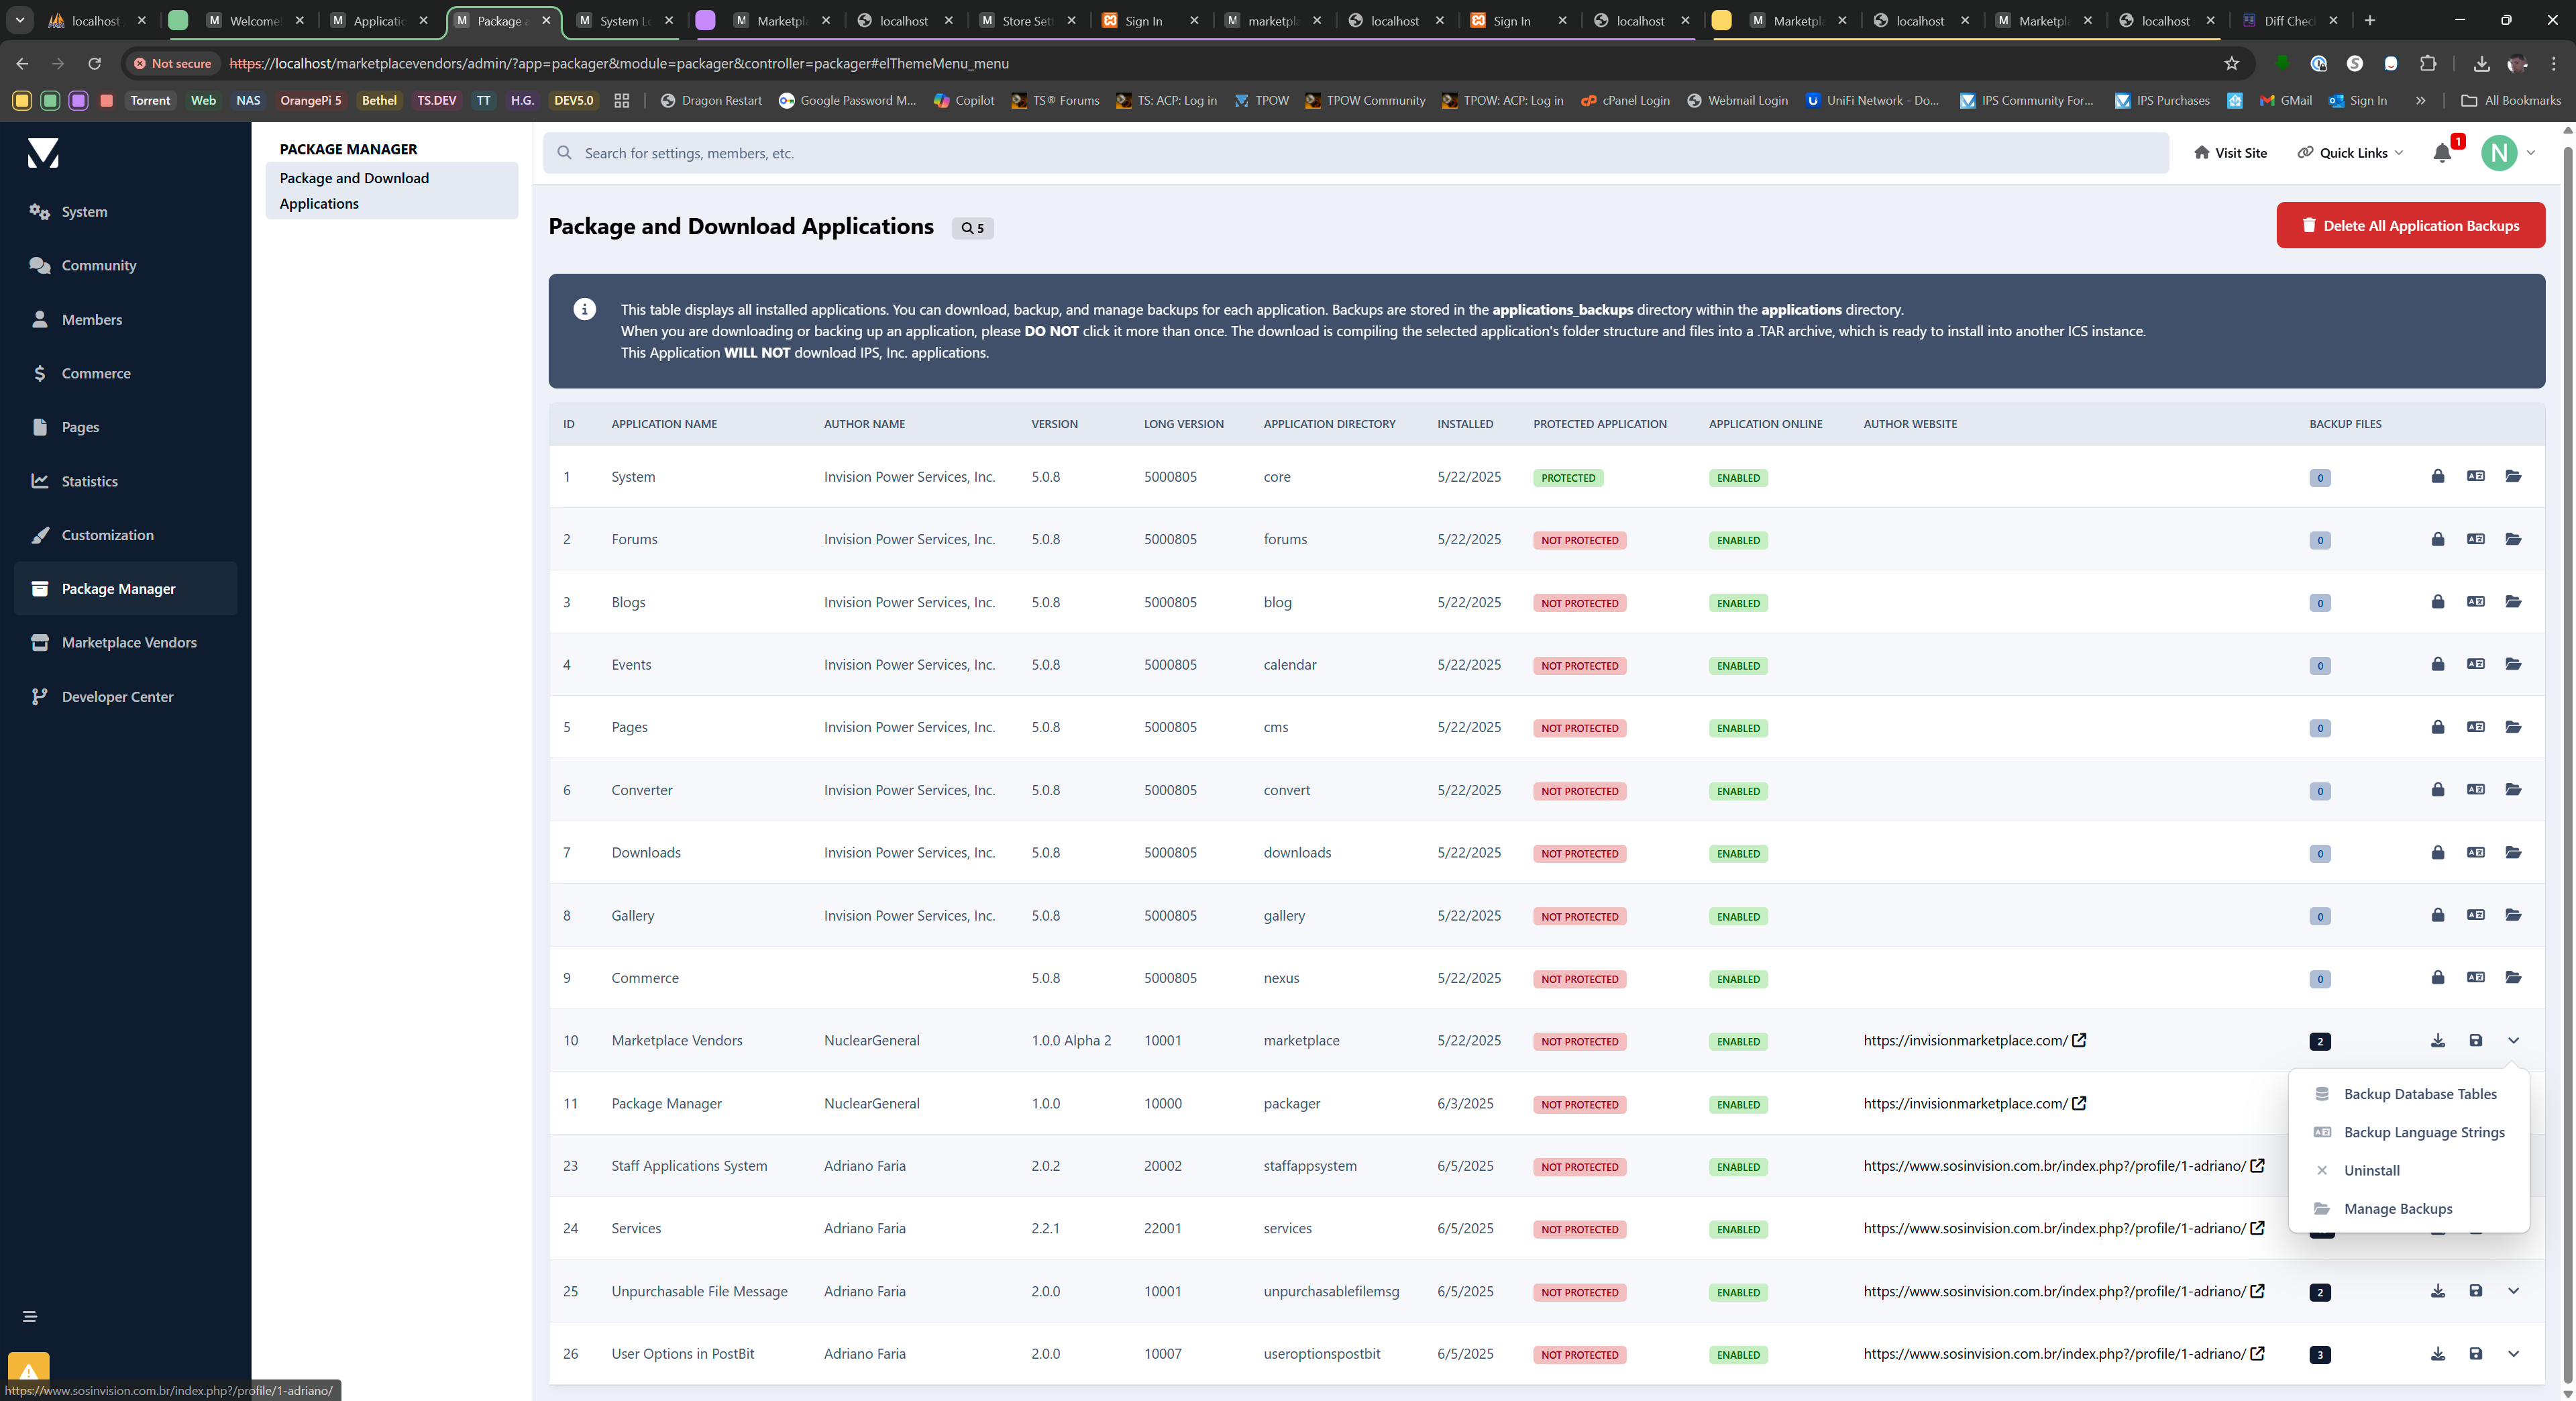The height and width of the screenshot is (1401, 2576).
Task: Open the browser downloads icon
Action: (2481, 63)
